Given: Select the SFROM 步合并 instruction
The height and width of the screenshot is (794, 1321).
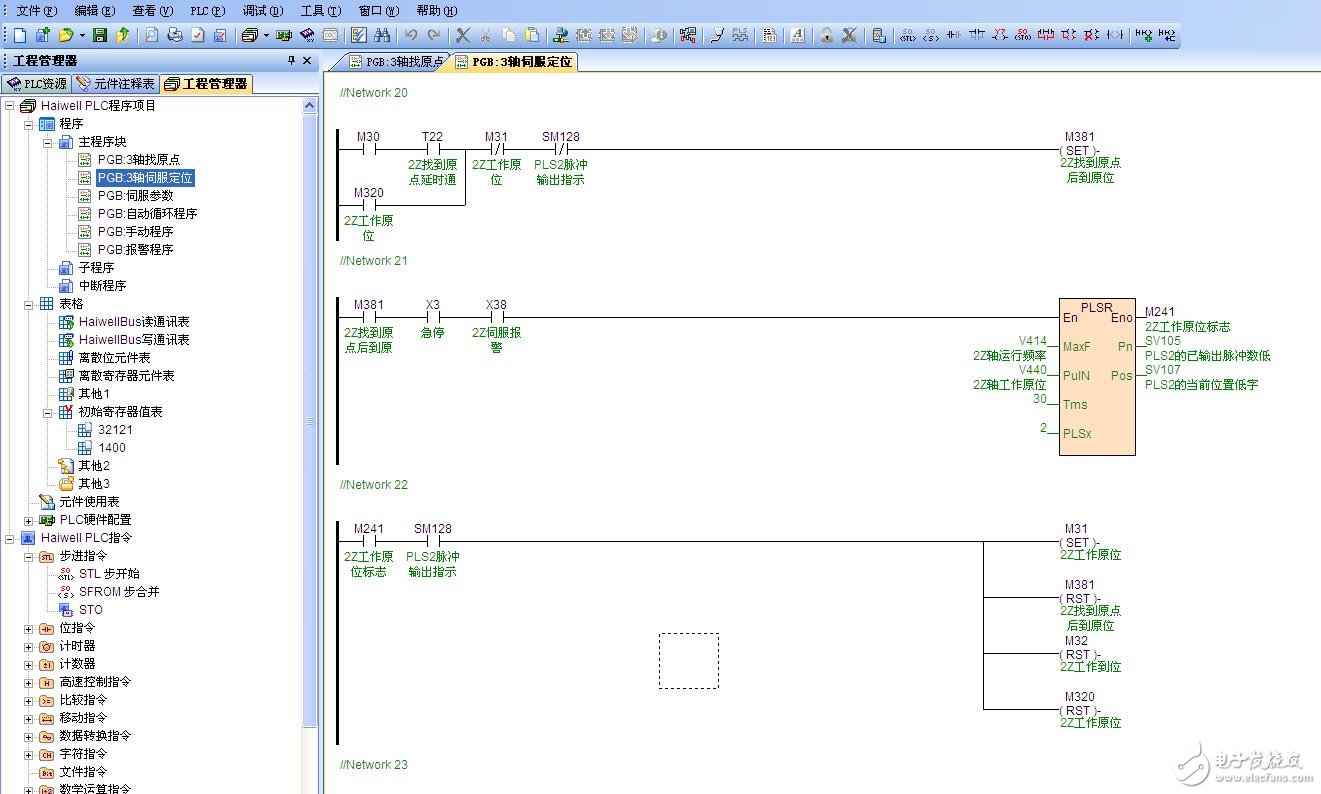Looking at the screenshot, I should point(119,592).
